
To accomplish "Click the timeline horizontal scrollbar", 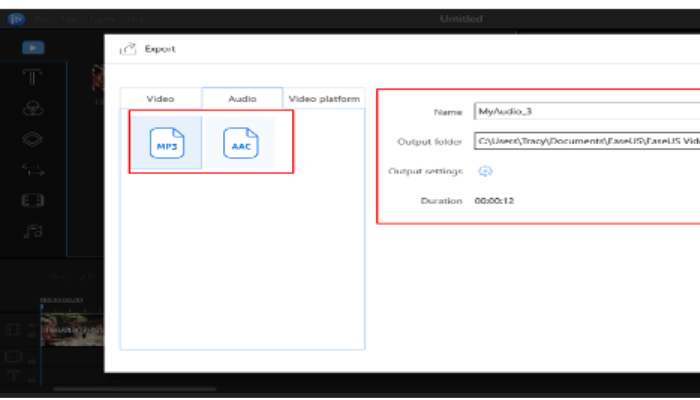I will pyautogui.click(x=134, y=389).
